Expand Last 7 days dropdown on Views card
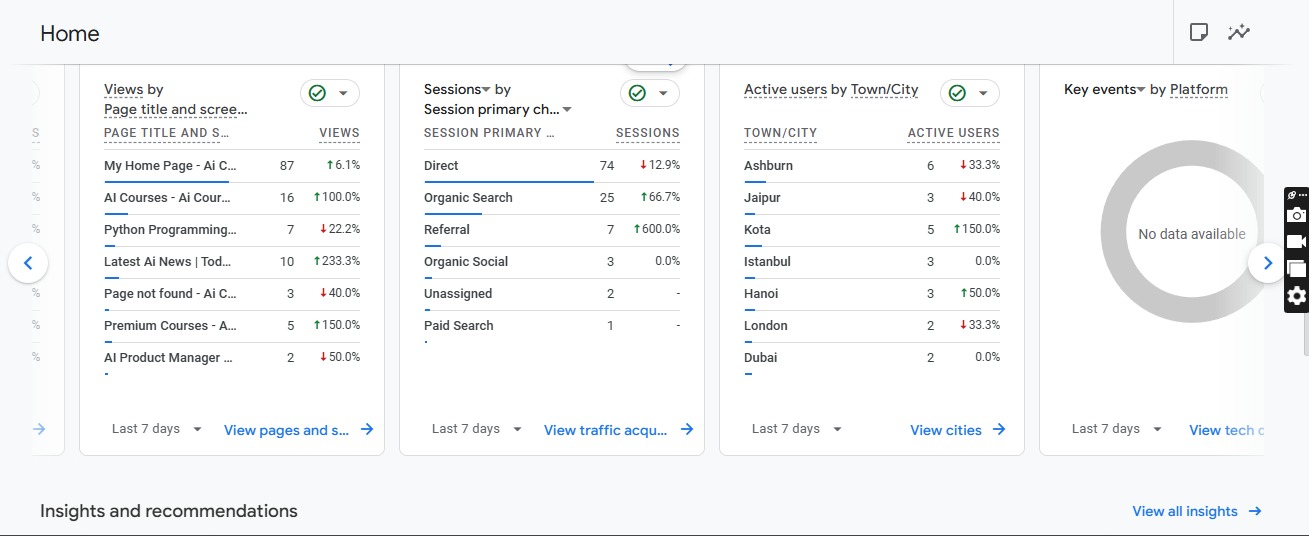The image size is (1309, 536). point(157,429)
